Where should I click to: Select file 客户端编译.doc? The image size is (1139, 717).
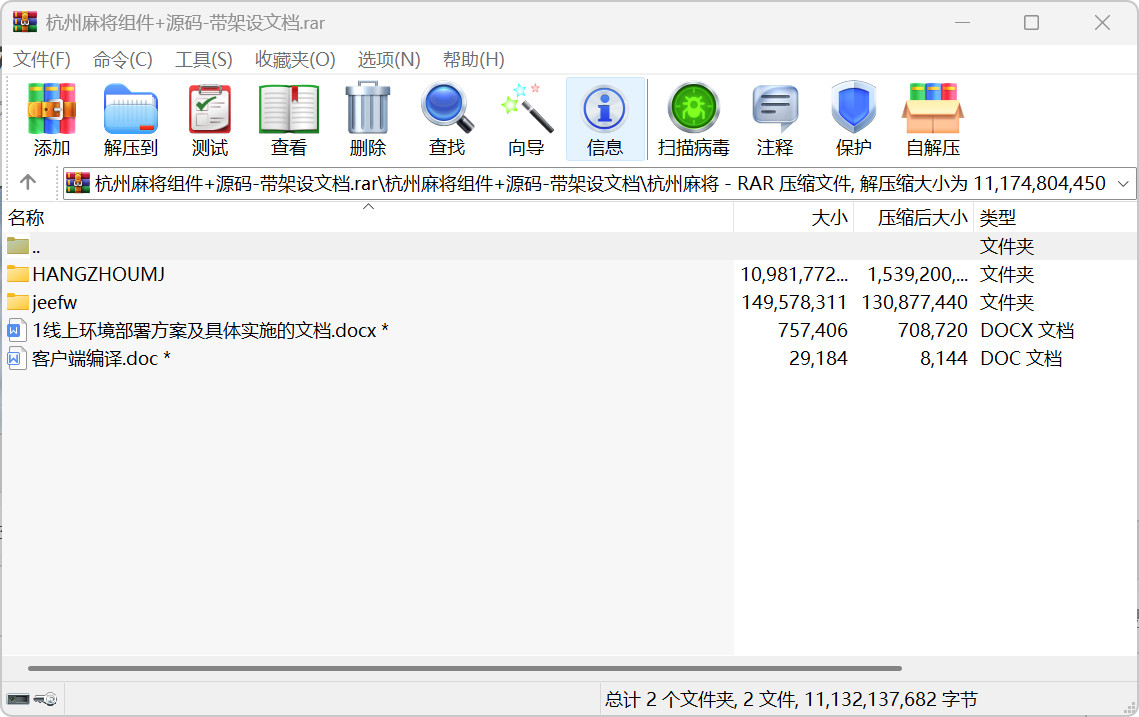click(x=101, y=358)
